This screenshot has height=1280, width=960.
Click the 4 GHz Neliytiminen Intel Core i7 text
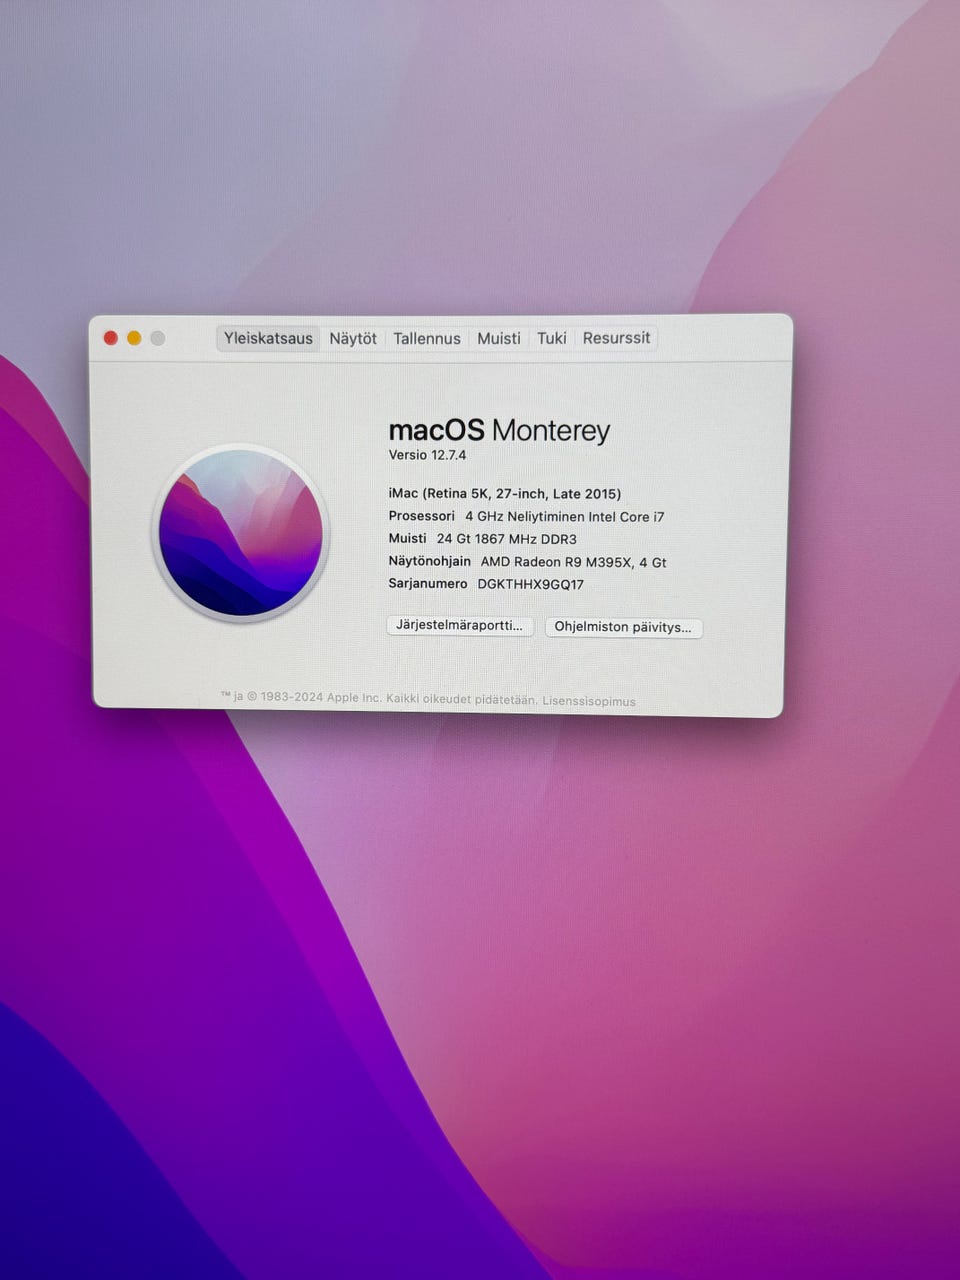coord(564,516)
